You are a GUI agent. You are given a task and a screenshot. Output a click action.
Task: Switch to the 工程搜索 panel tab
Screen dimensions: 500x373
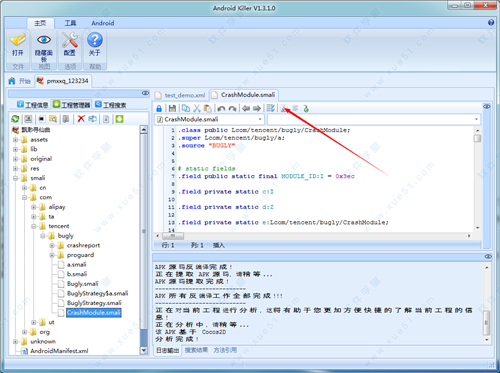pos(111,105)
